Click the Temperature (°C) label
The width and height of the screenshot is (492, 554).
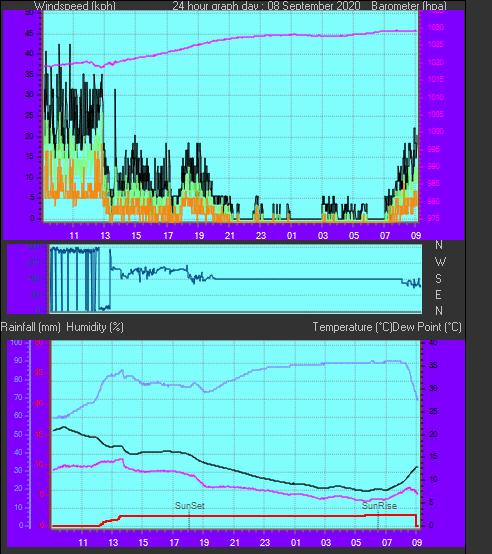pos(352,327)
